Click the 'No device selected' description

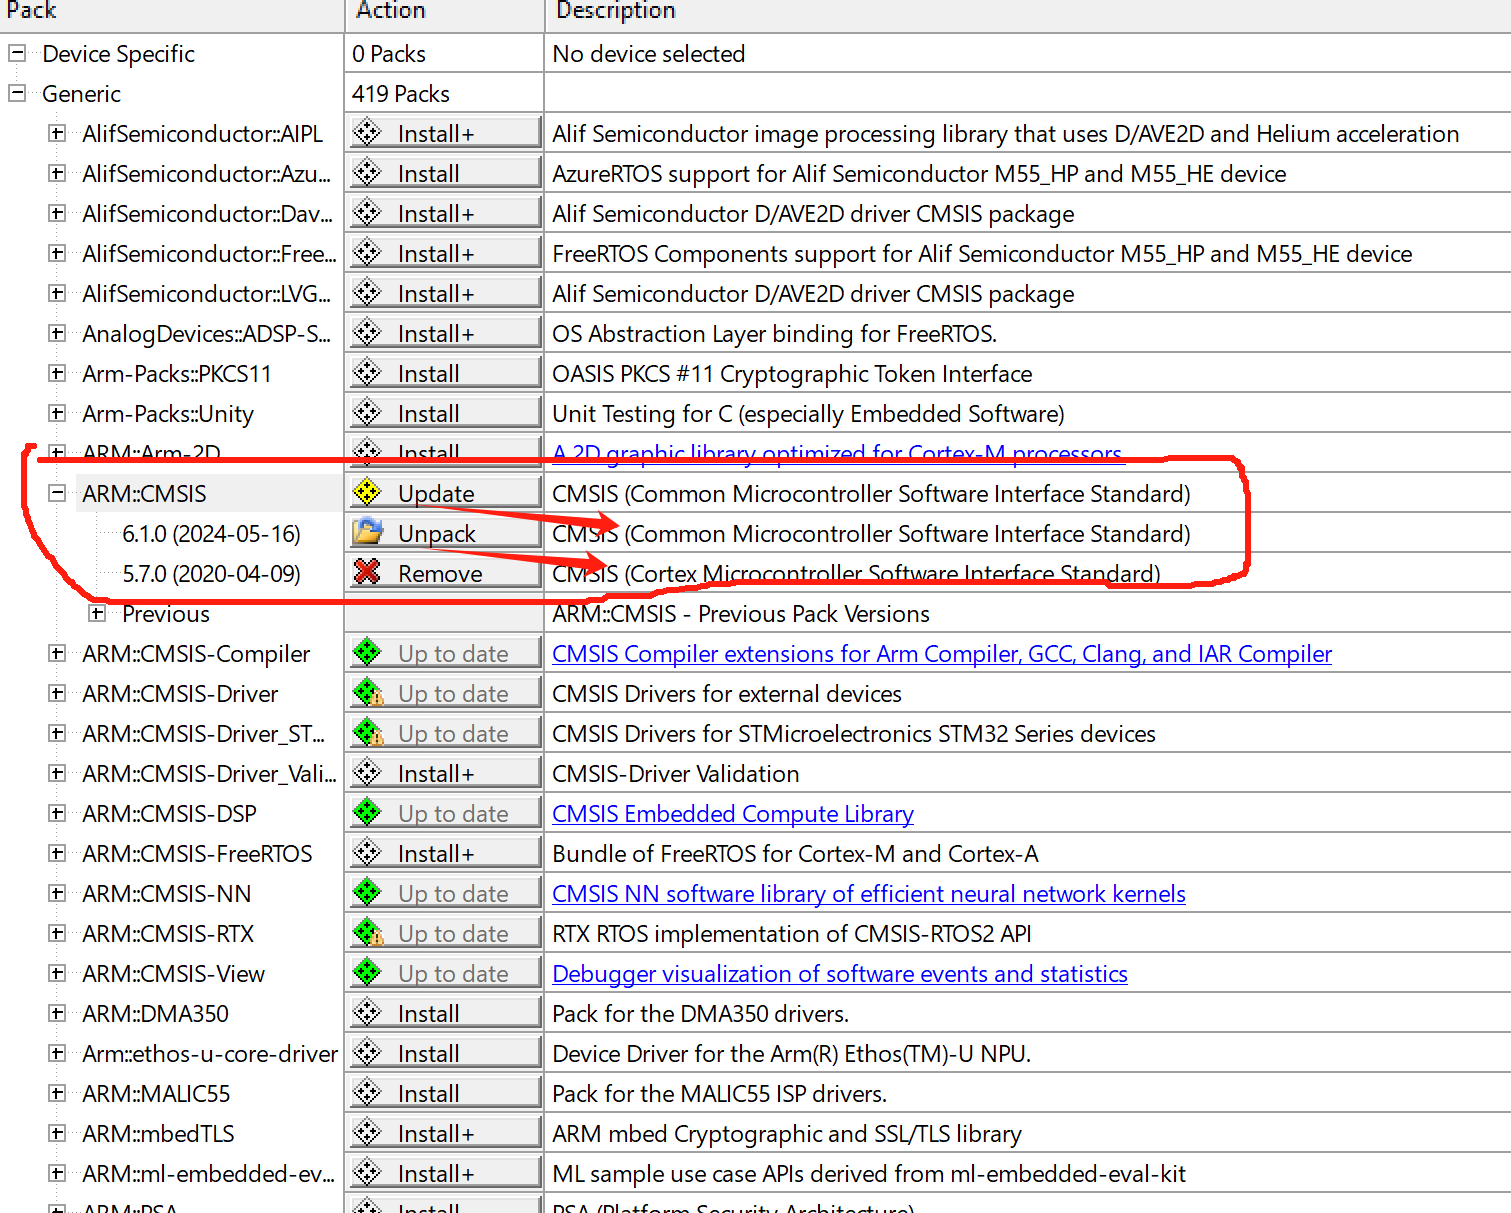649,53
